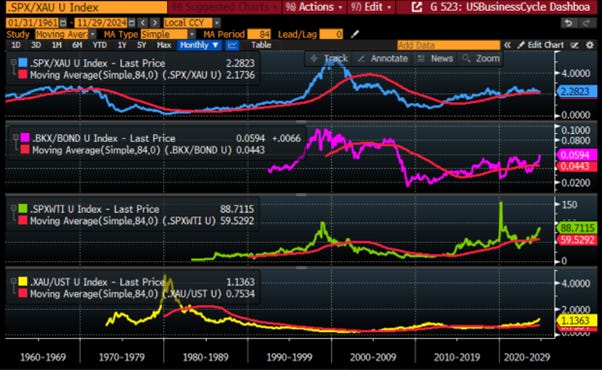This screenshot has width=602, height=370.
Task: Open the Monthly periodicity dropdown
Action: (200, 45)
